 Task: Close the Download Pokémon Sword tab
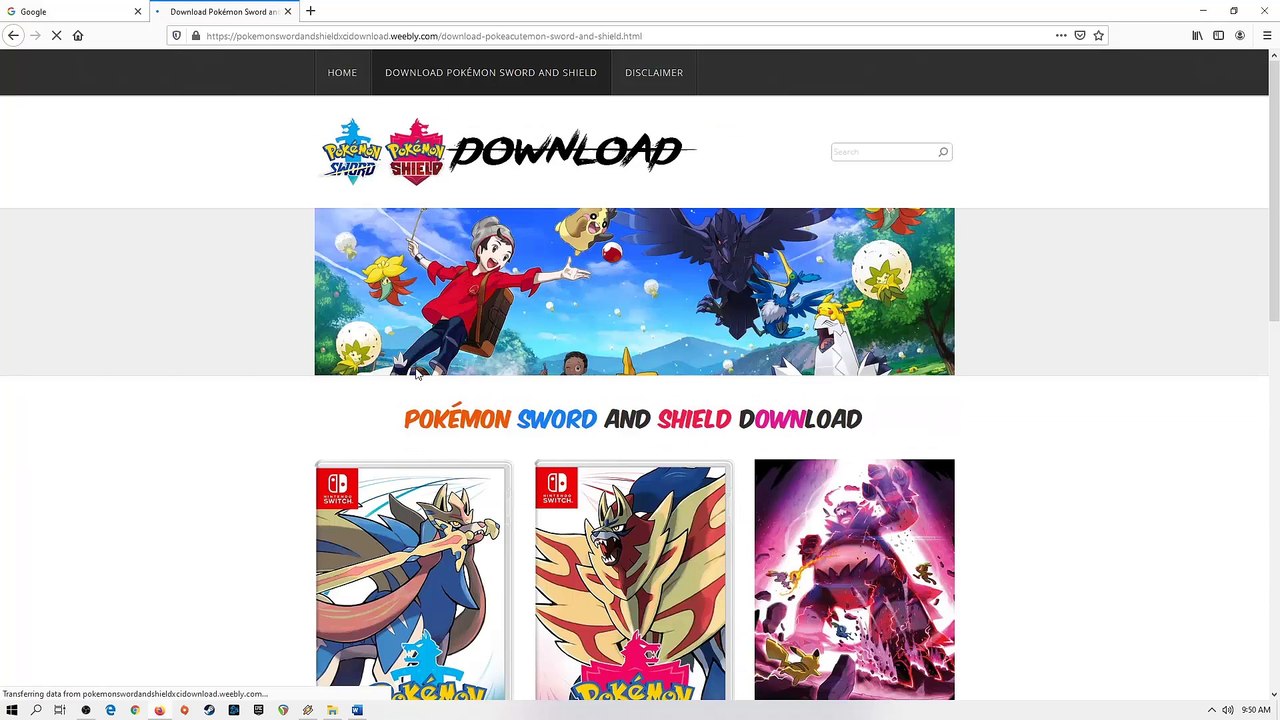[x=288, y=12]
